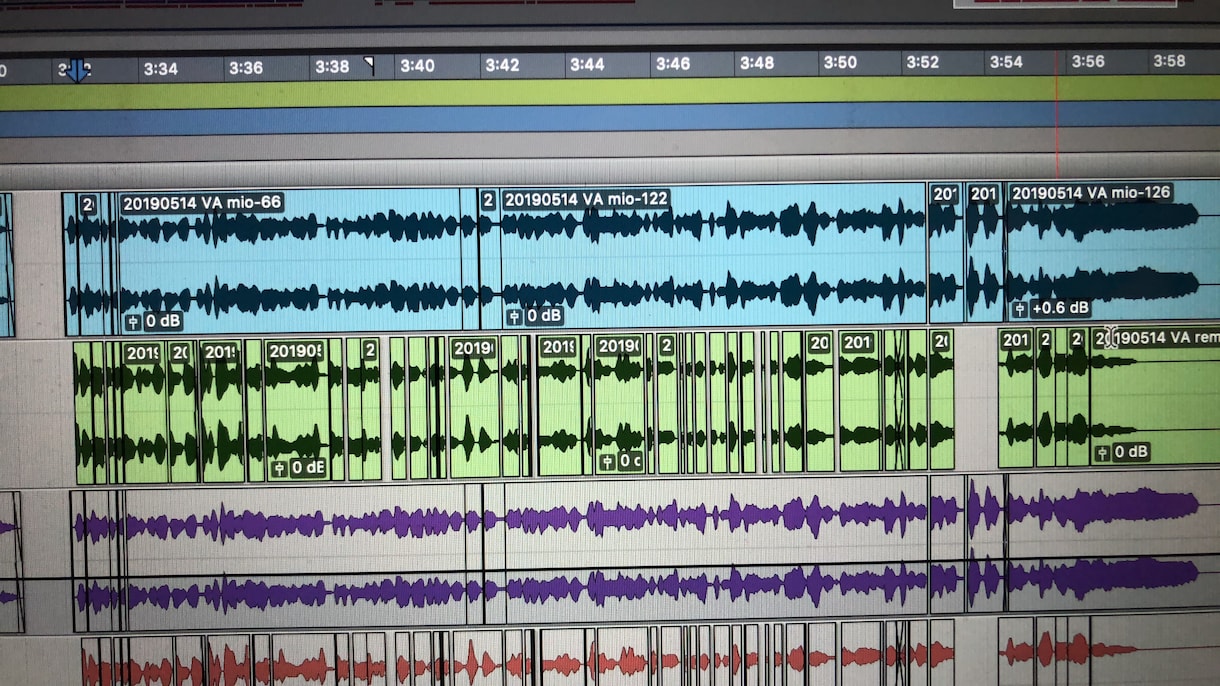Open clip gain fader icon on mio-122 clip
Viewport: 1220px width, 686px height.
pyautogui.click(x=515, y=317)
